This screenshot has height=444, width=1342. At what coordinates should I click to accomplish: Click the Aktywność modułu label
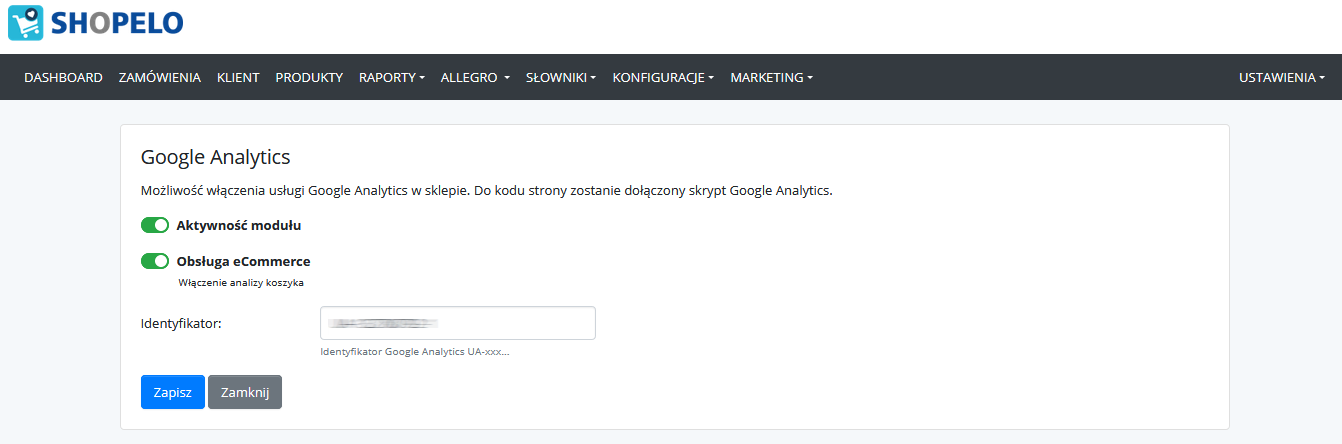tap(239, 225)
